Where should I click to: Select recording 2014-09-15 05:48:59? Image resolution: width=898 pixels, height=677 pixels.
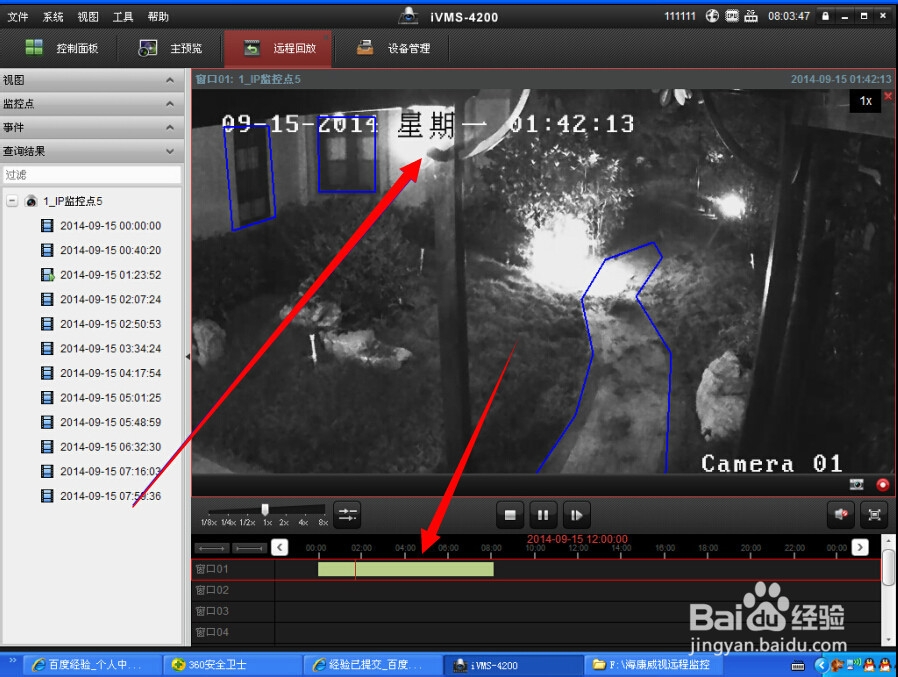point(111,422)
